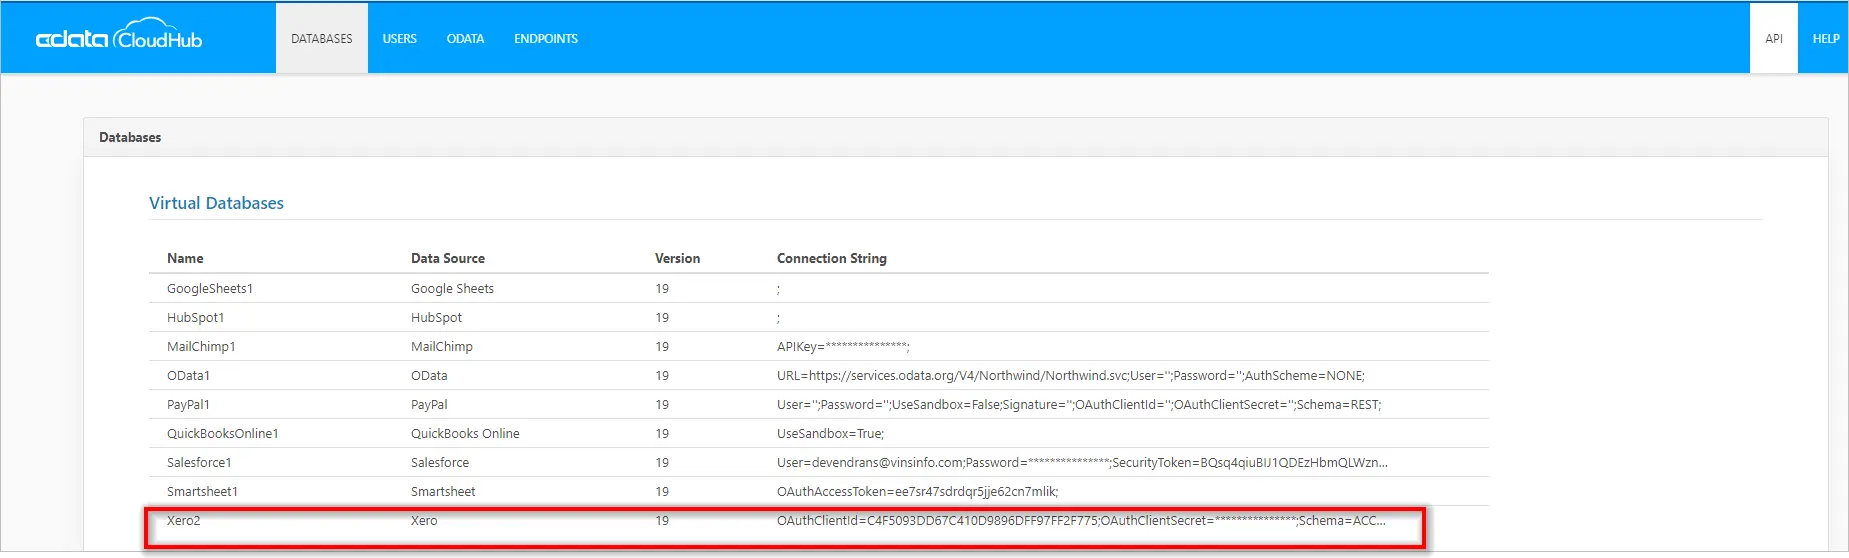
Task: Click the Xero data source cell
Action: [424, 520]
